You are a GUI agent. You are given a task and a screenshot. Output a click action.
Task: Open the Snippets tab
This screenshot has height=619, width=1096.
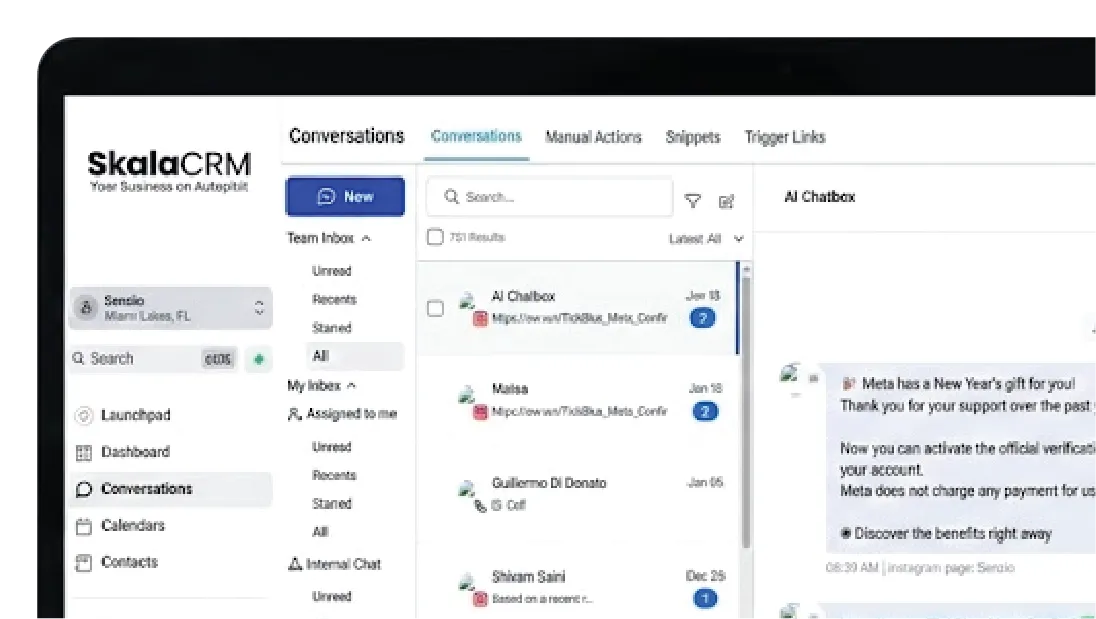693,137
